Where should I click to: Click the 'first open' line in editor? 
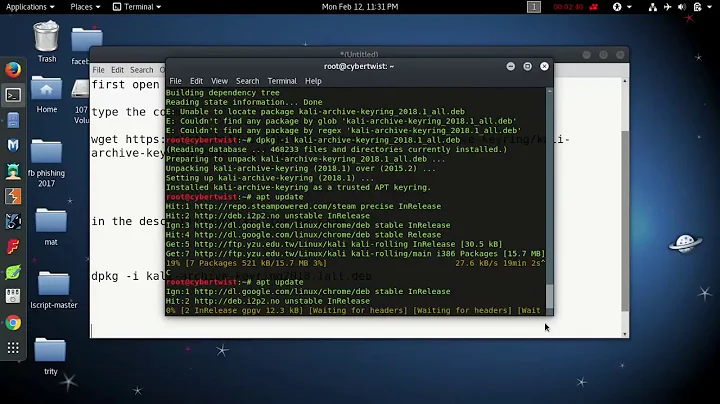click(x=125, y=84)
